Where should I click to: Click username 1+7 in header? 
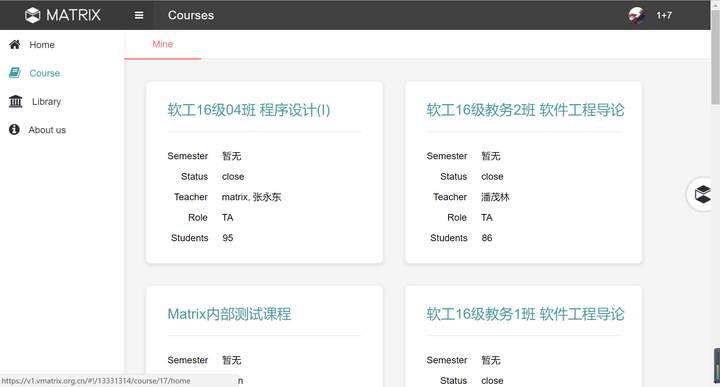pyautogui.click(x=664, y=15)
